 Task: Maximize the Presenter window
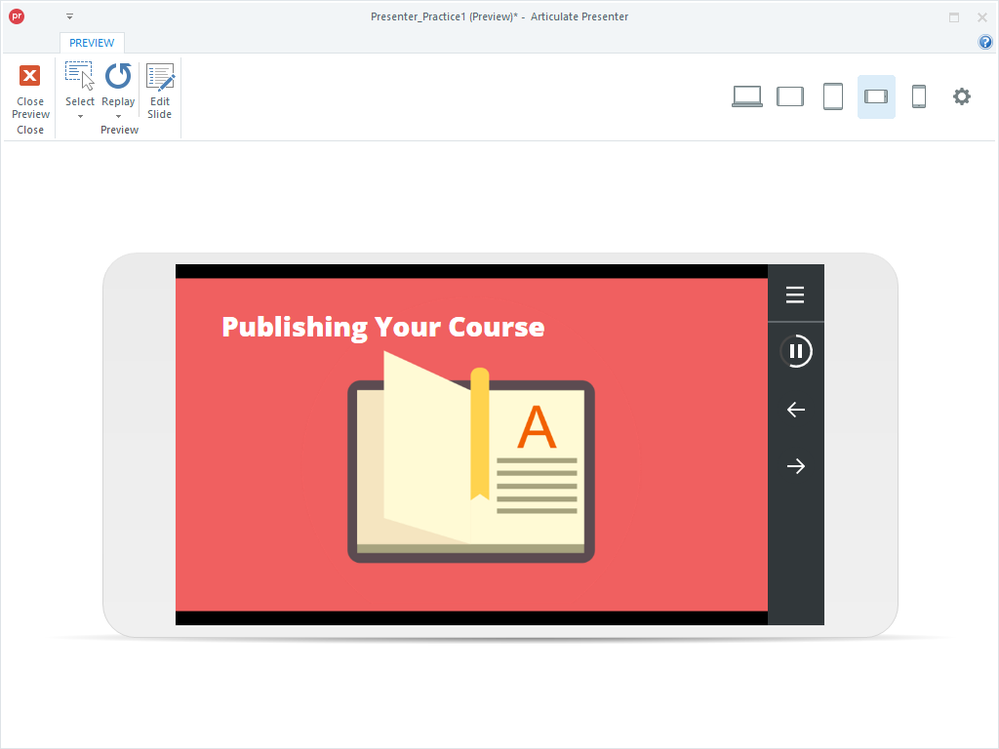954,17
